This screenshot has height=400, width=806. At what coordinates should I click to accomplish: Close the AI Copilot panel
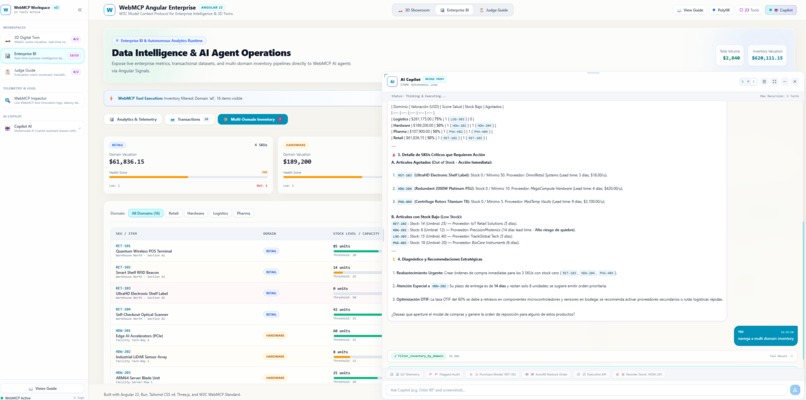(795, 81)
